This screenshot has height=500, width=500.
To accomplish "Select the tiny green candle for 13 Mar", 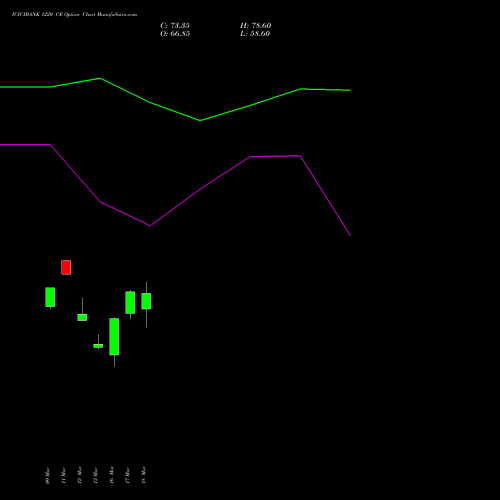I will [x=98, y=346].
